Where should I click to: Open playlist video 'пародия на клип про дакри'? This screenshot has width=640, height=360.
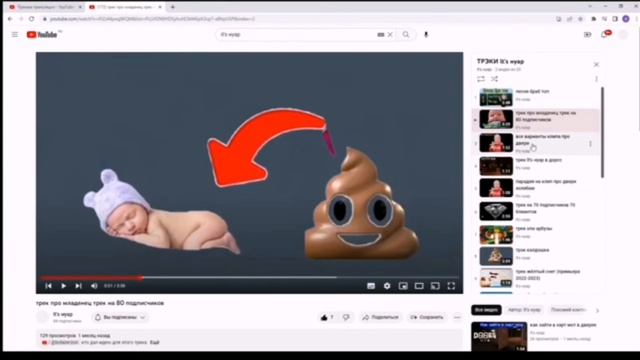tap(546, 185)
